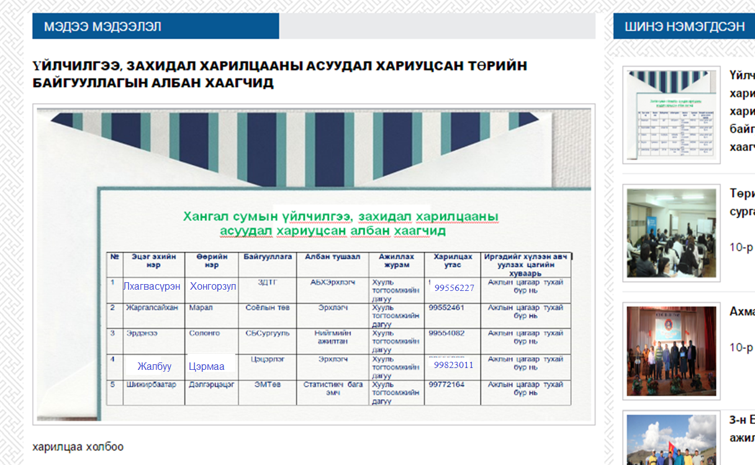755x465 pixels.
Task: Open the sidebar thumbnail with the blue sky
Action: [x=669, y=442]
